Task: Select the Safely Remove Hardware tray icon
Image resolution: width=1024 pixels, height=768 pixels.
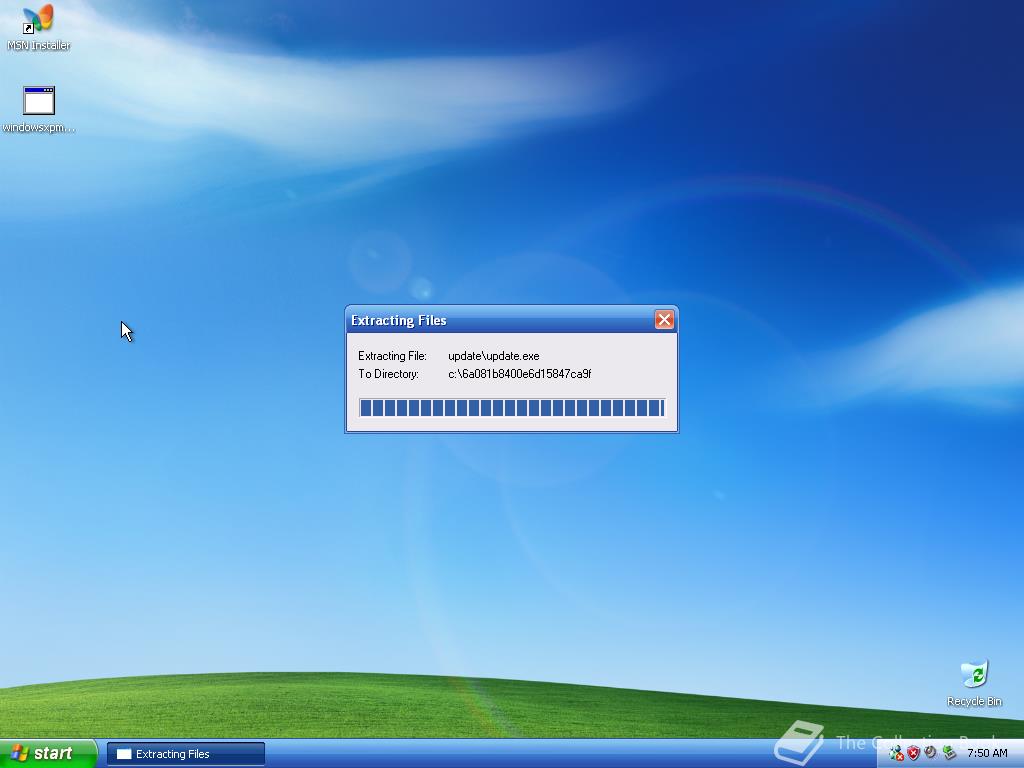Action: tap(947, 753)
